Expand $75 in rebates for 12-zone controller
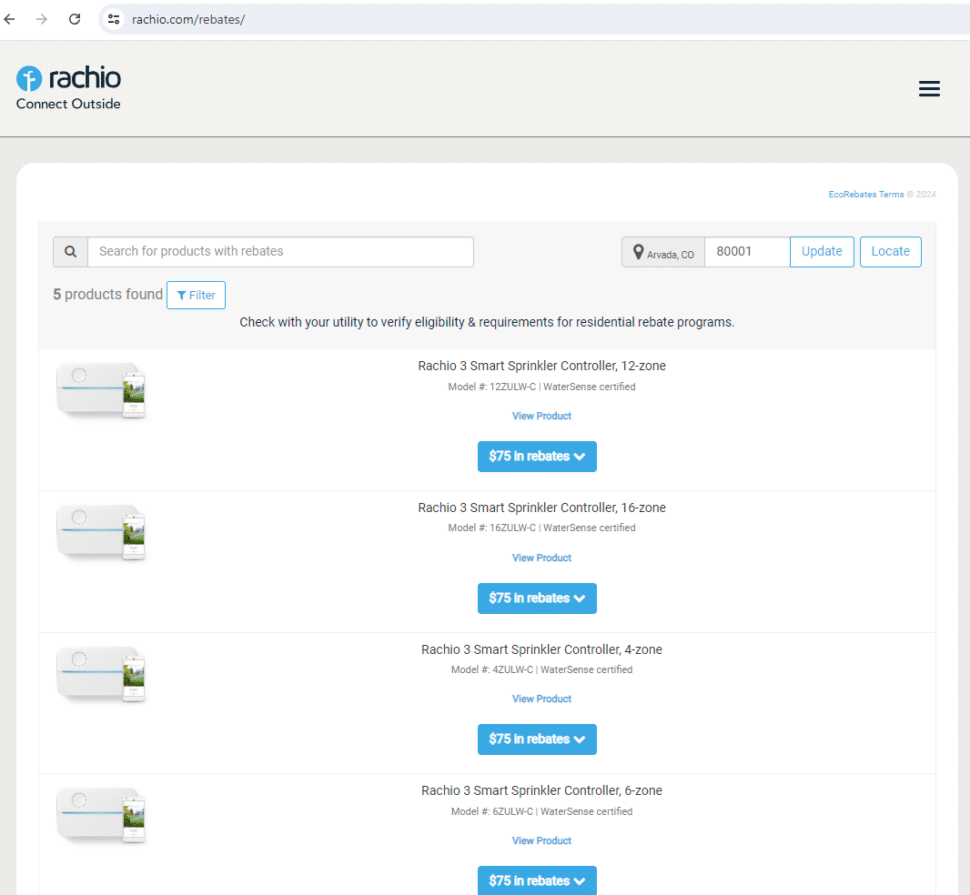970x895 pixels. click(537, 456)
